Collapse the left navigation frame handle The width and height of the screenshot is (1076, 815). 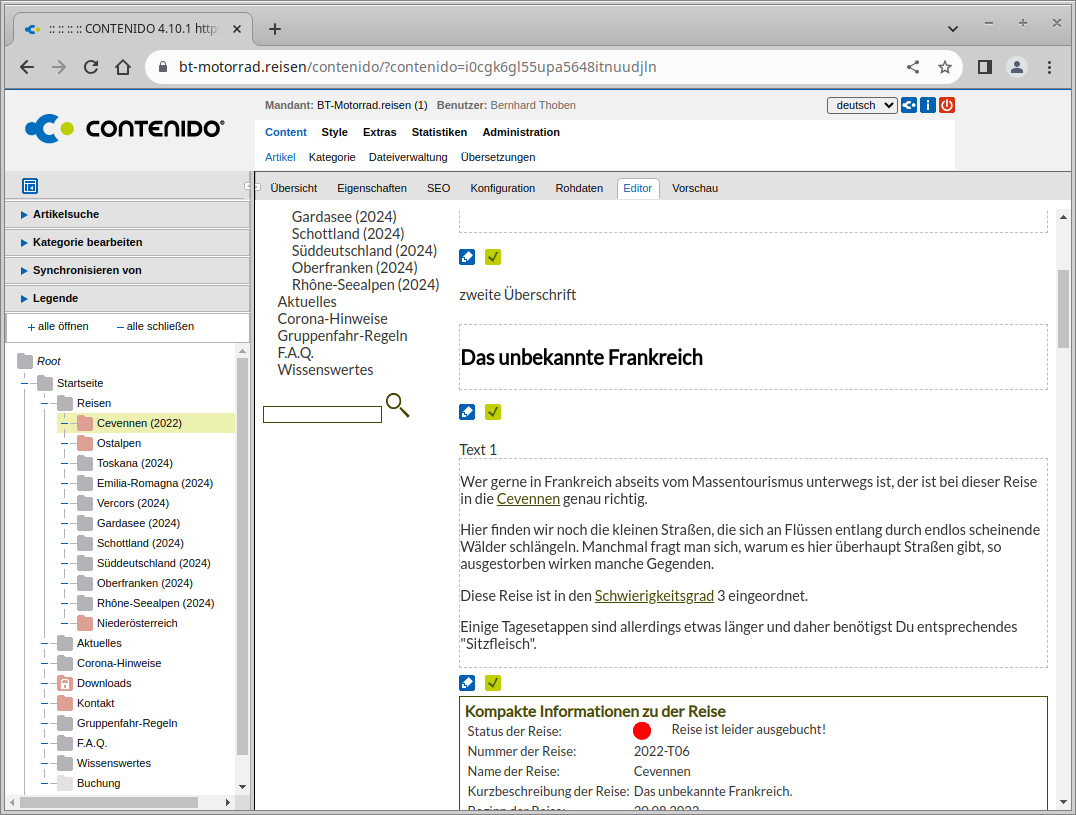pyautogui.click(x=250, y=187)
